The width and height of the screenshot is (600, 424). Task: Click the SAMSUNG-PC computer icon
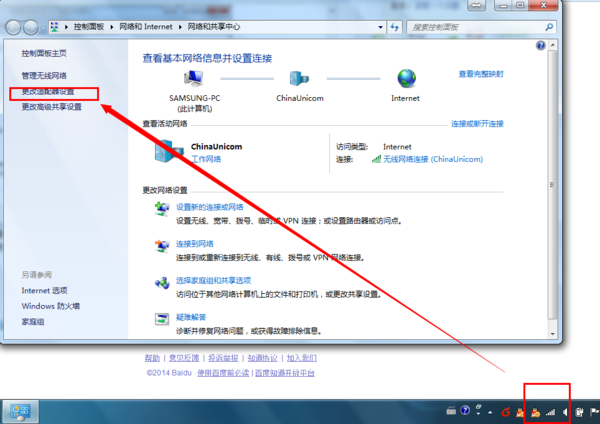click(x=194, y=79)
